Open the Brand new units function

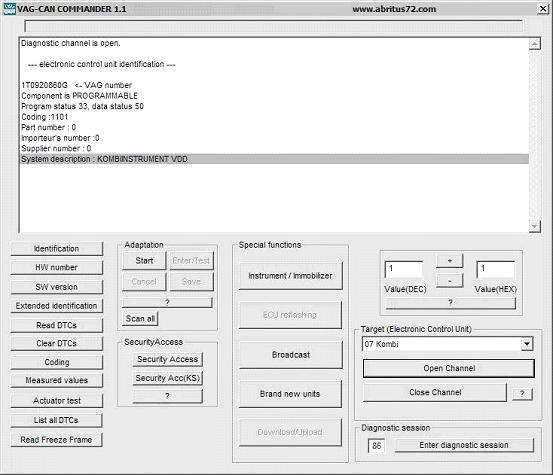click(290, 394)
